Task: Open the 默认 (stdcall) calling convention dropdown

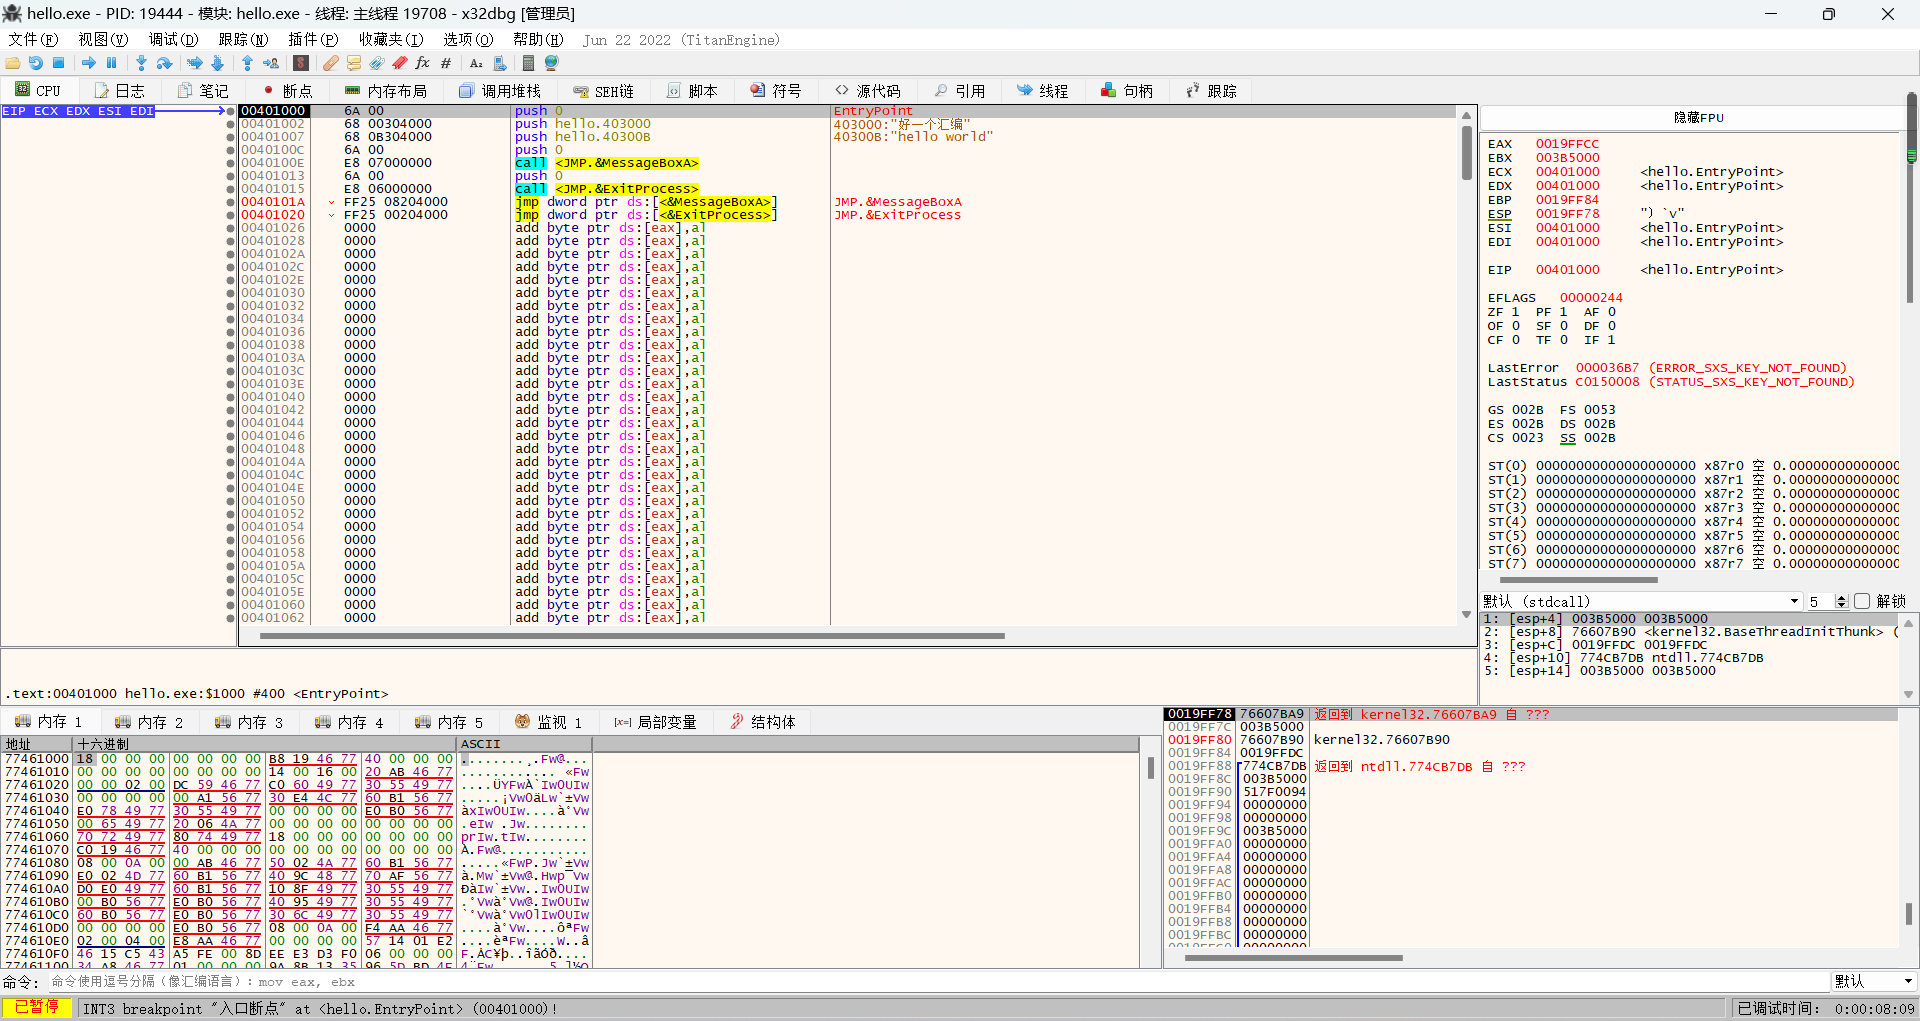Action: click(1641, 601)
